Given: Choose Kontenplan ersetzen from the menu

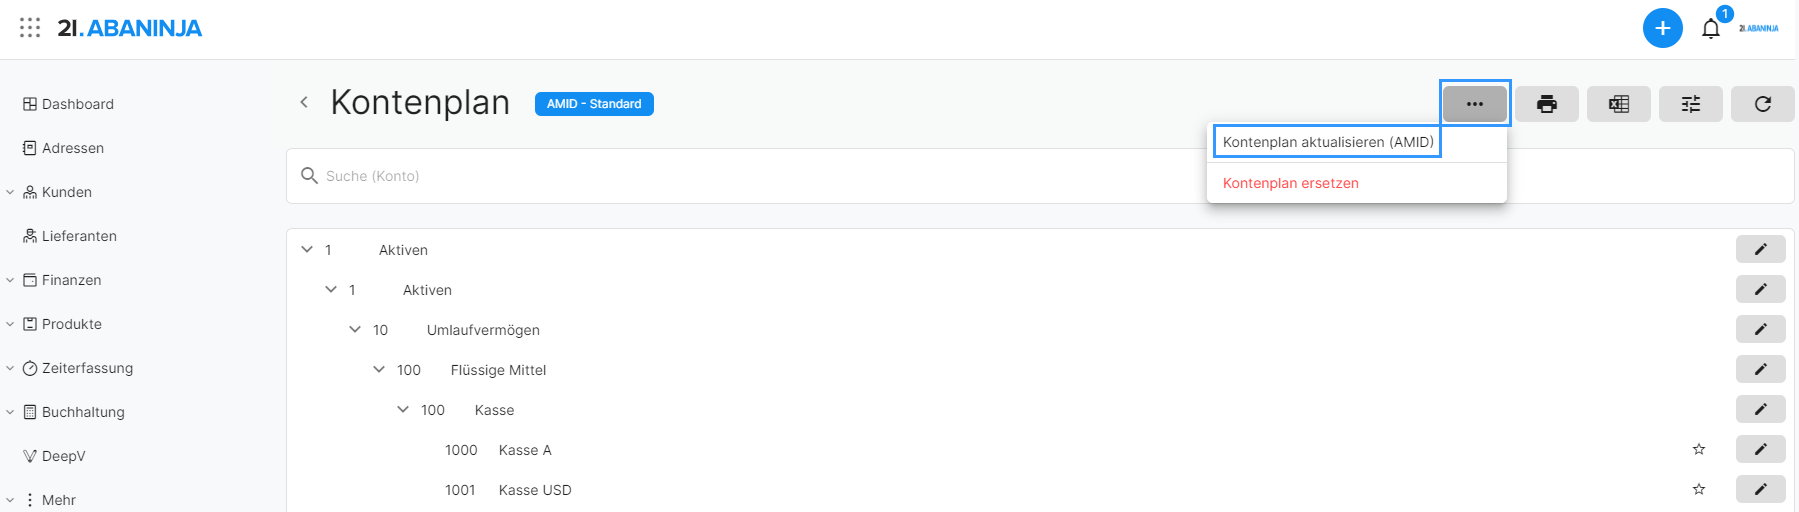Looking at the screenshot, I should 1290,183.
